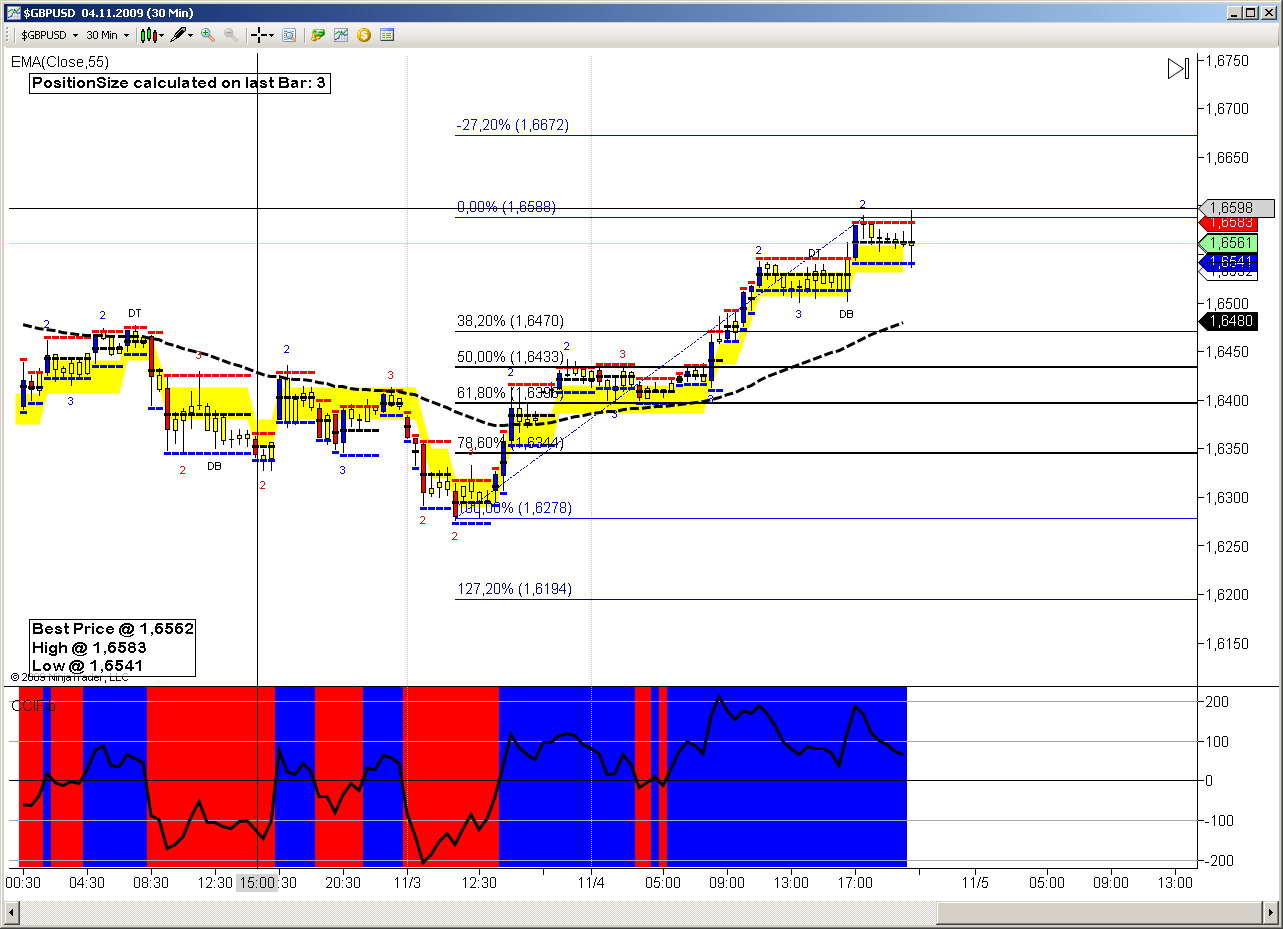Click the Best Price @ 1,6562 text
This screenshot has height=929, width=1283.
click(x=112, y=629)
